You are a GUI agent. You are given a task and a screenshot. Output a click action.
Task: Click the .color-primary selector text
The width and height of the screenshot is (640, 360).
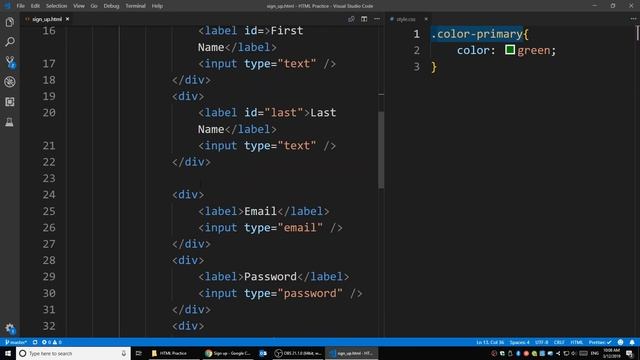pos(477,34)
